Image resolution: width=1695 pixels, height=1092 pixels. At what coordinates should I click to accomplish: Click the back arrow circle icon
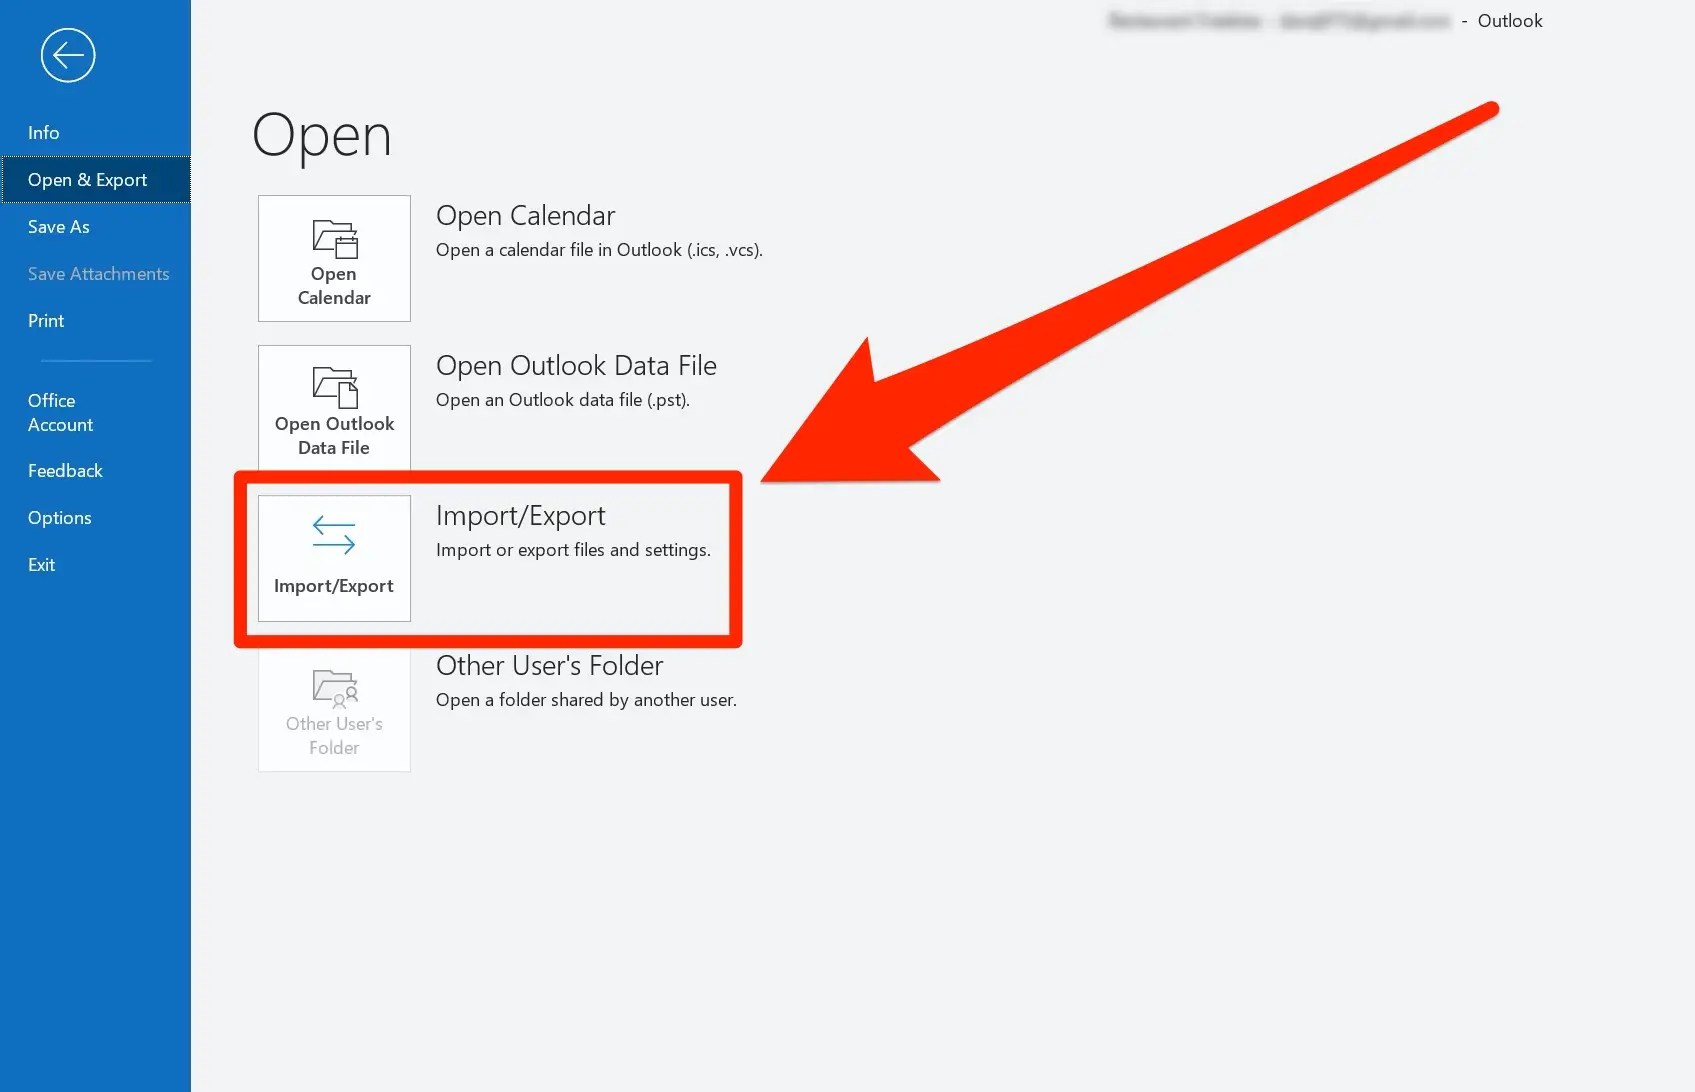click(x=68, y=55)
